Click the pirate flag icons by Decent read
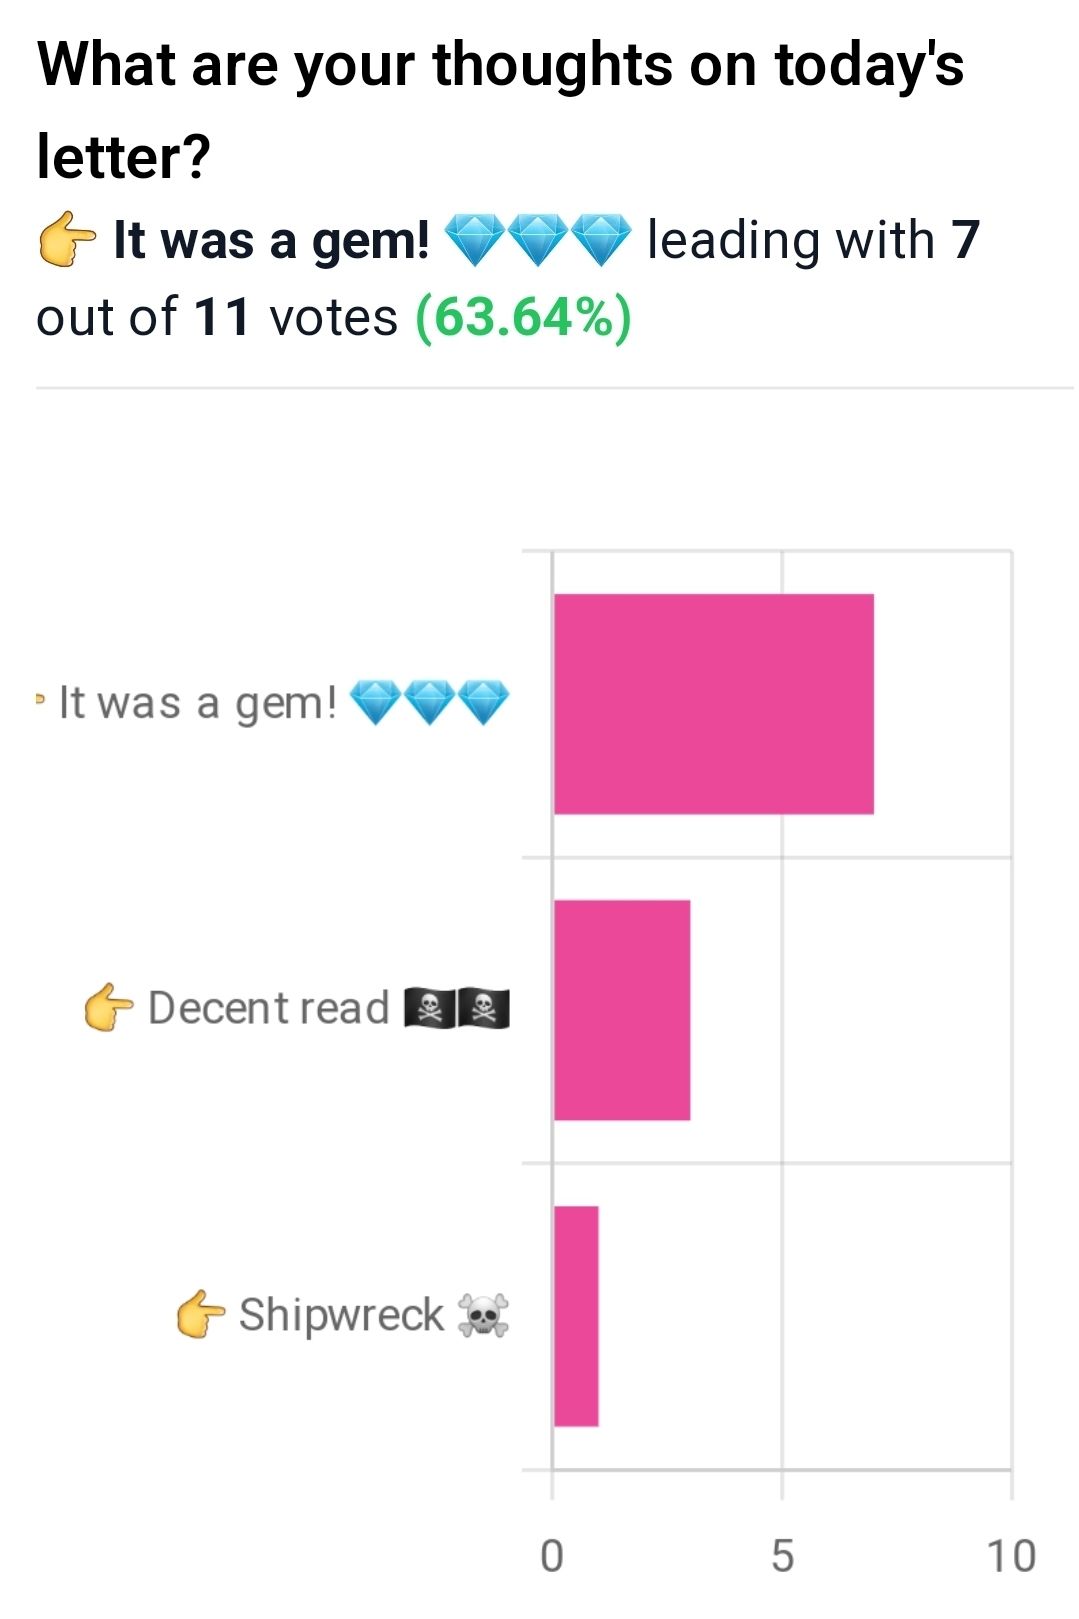 (x=457, y=1008)
